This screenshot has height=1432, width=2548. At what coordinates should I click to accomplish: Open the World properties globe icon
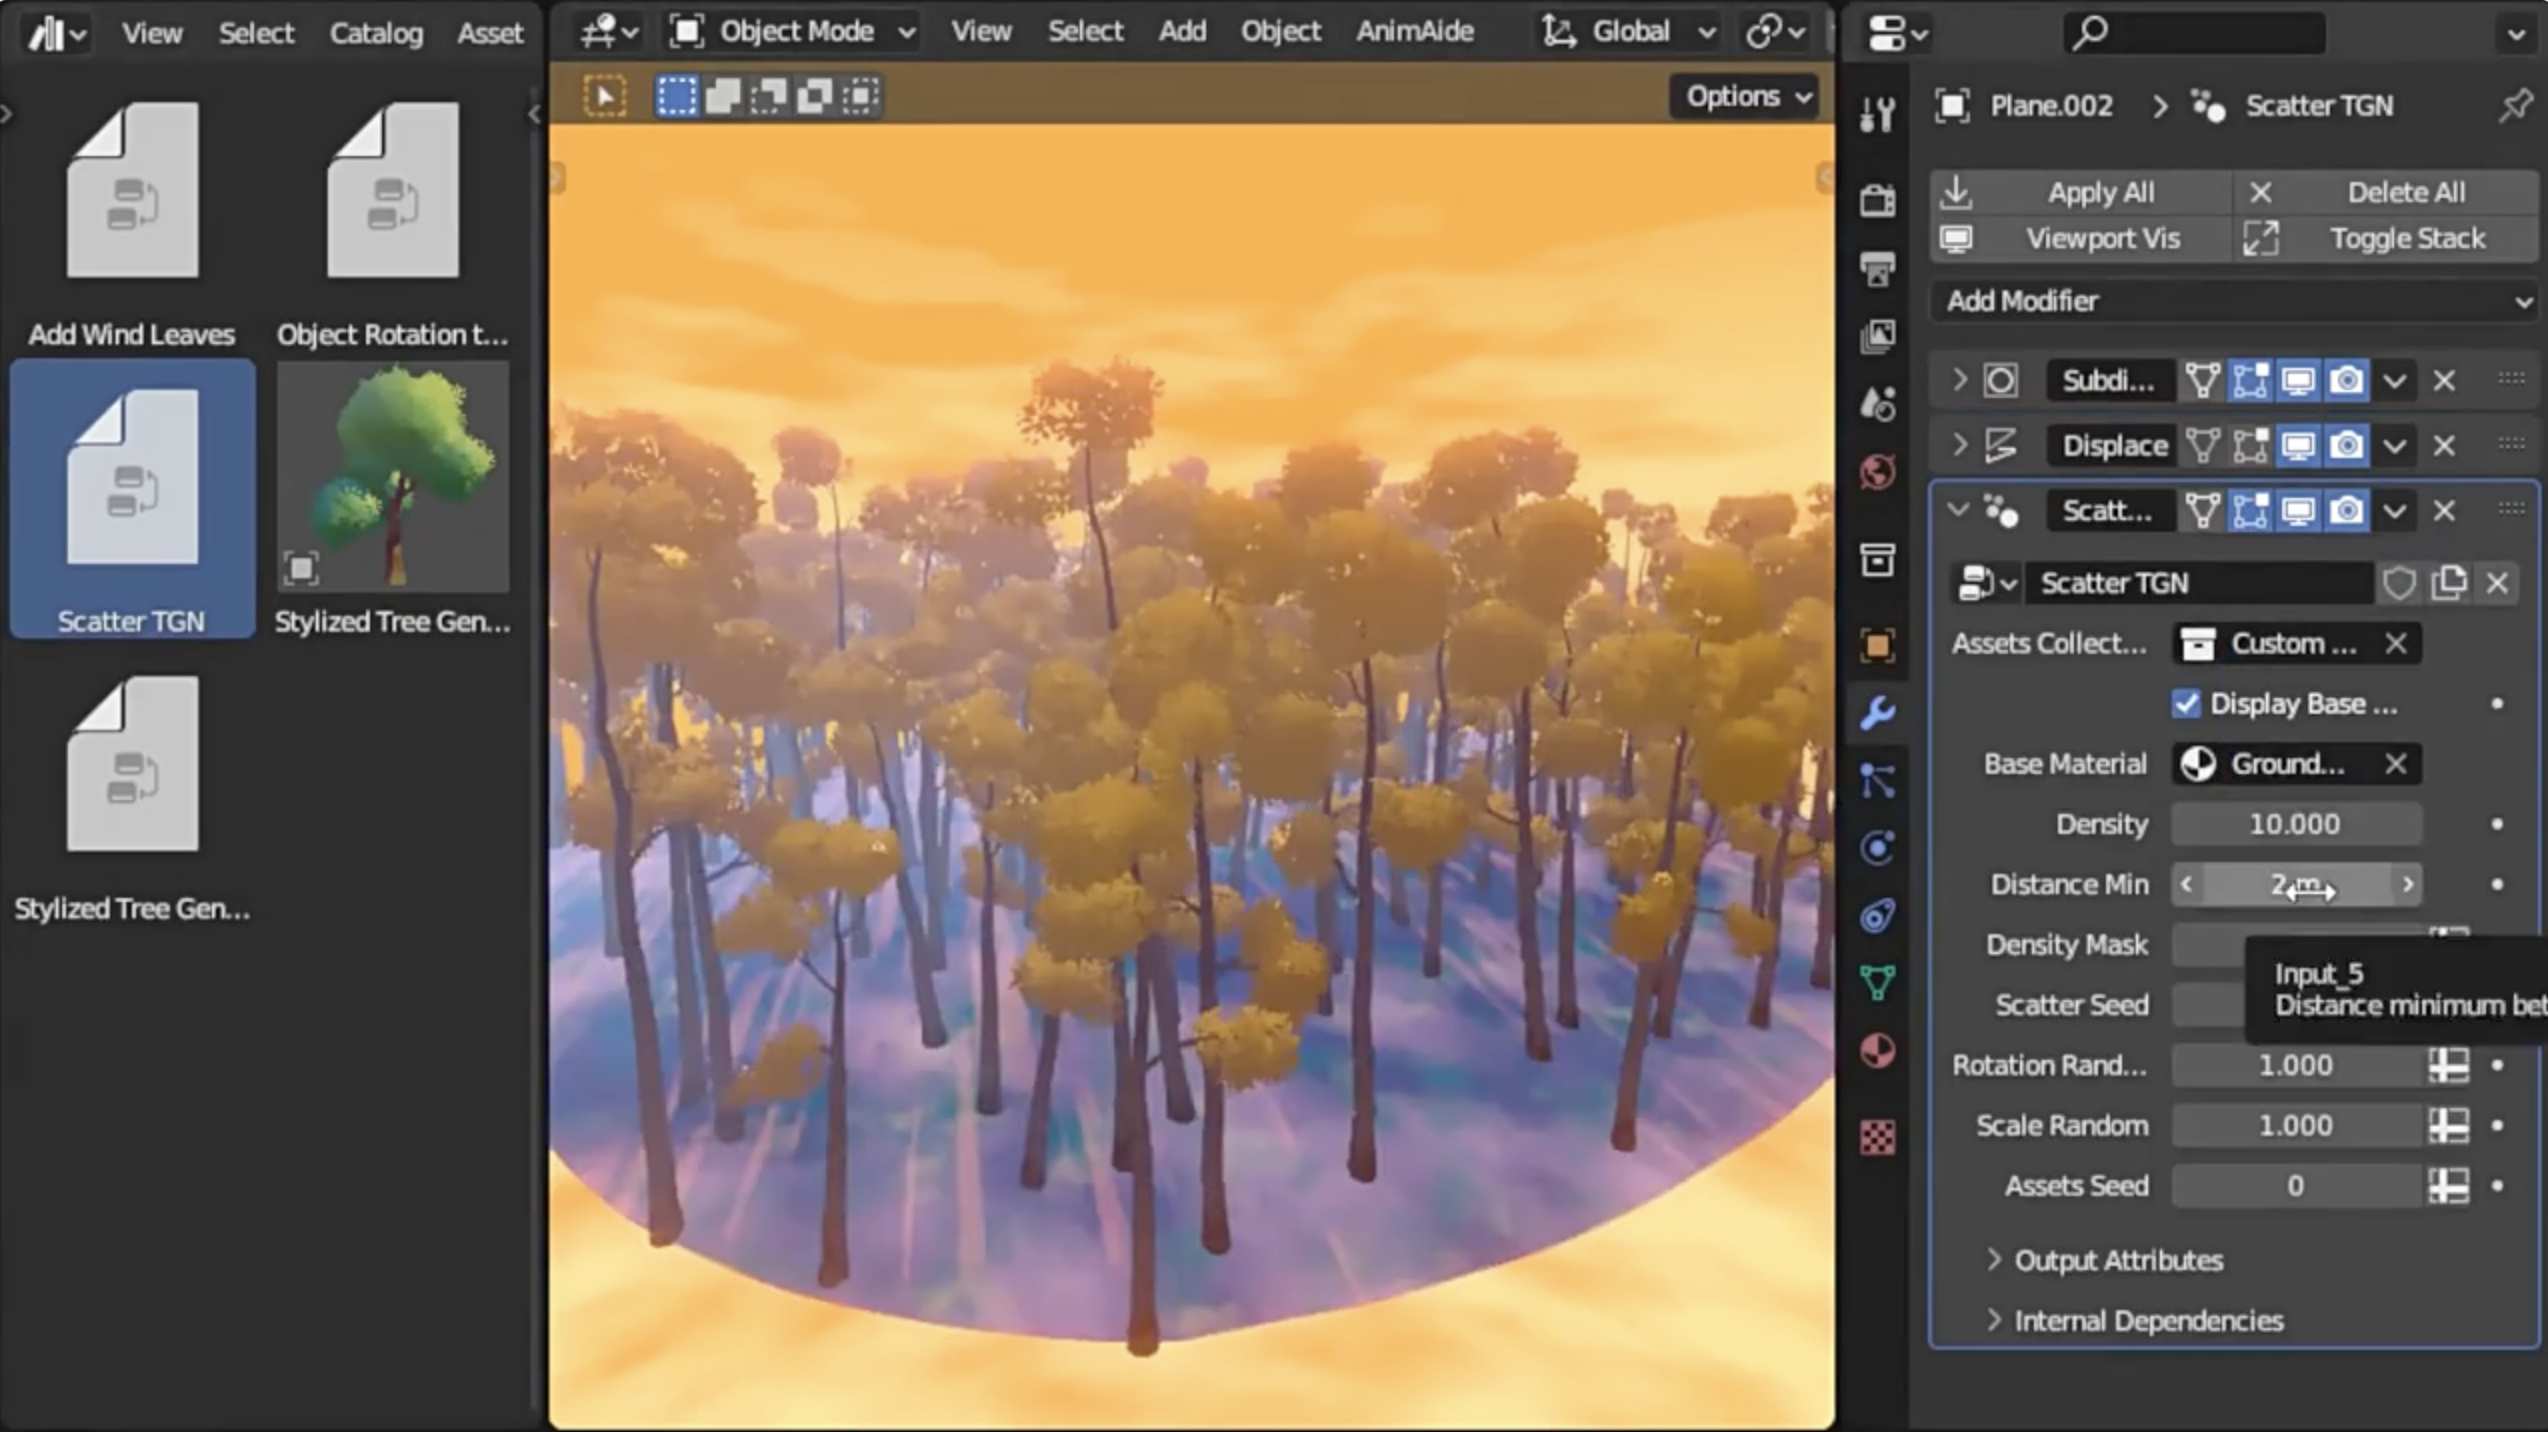(x=1877, y=471)
